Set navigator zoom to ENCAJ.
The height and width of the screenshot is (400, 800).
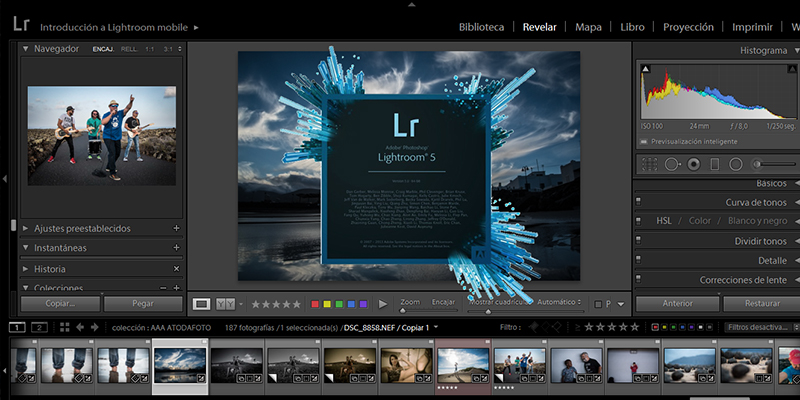(103, 49)
